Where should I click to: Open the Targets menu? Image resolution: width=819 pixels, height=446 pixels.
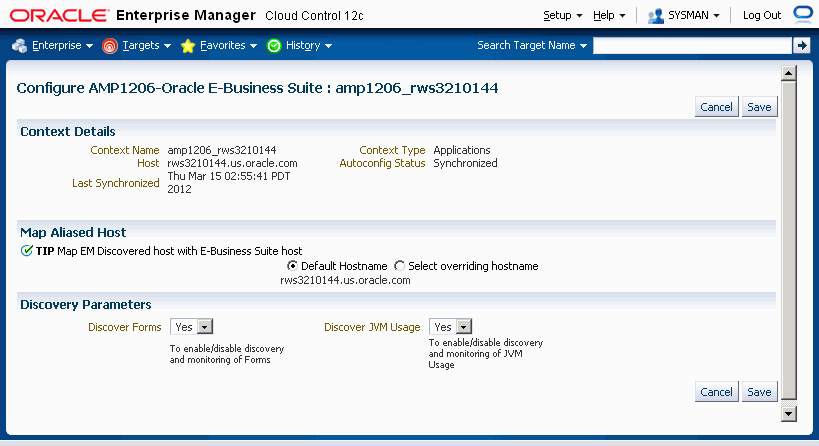(146, 45)
